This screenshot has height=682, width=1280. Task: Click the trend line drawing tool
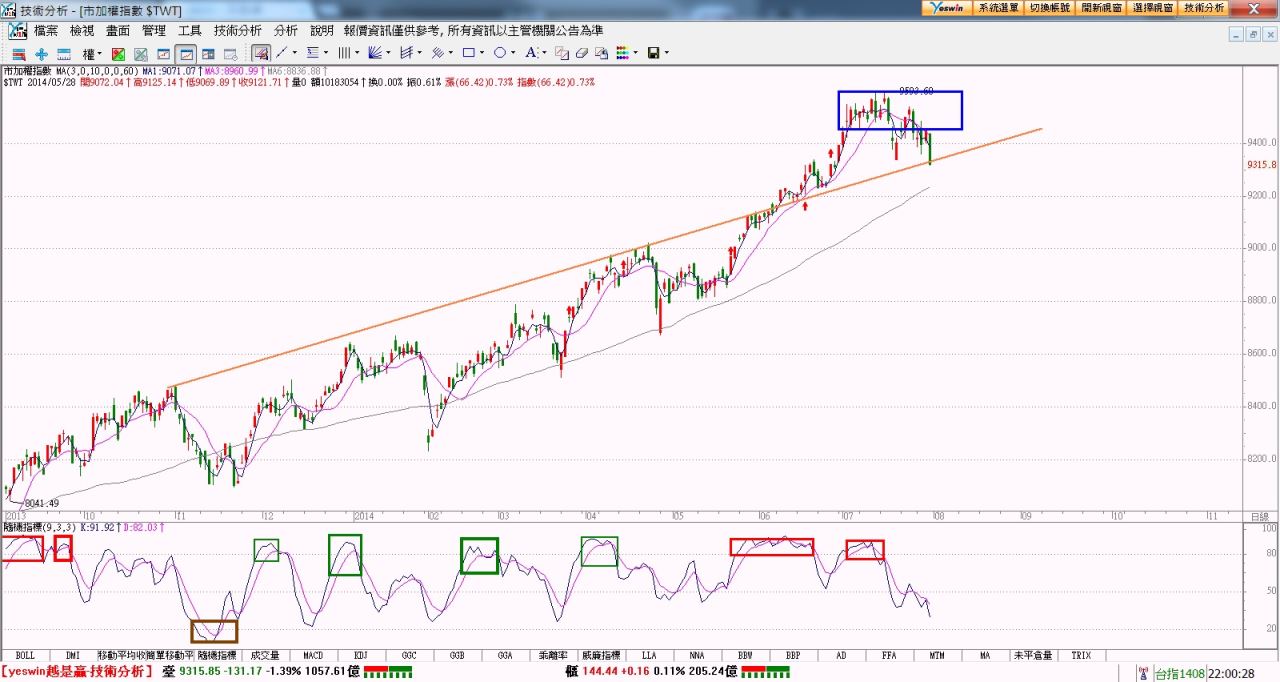pyautogui.click(x=282, y=53)
